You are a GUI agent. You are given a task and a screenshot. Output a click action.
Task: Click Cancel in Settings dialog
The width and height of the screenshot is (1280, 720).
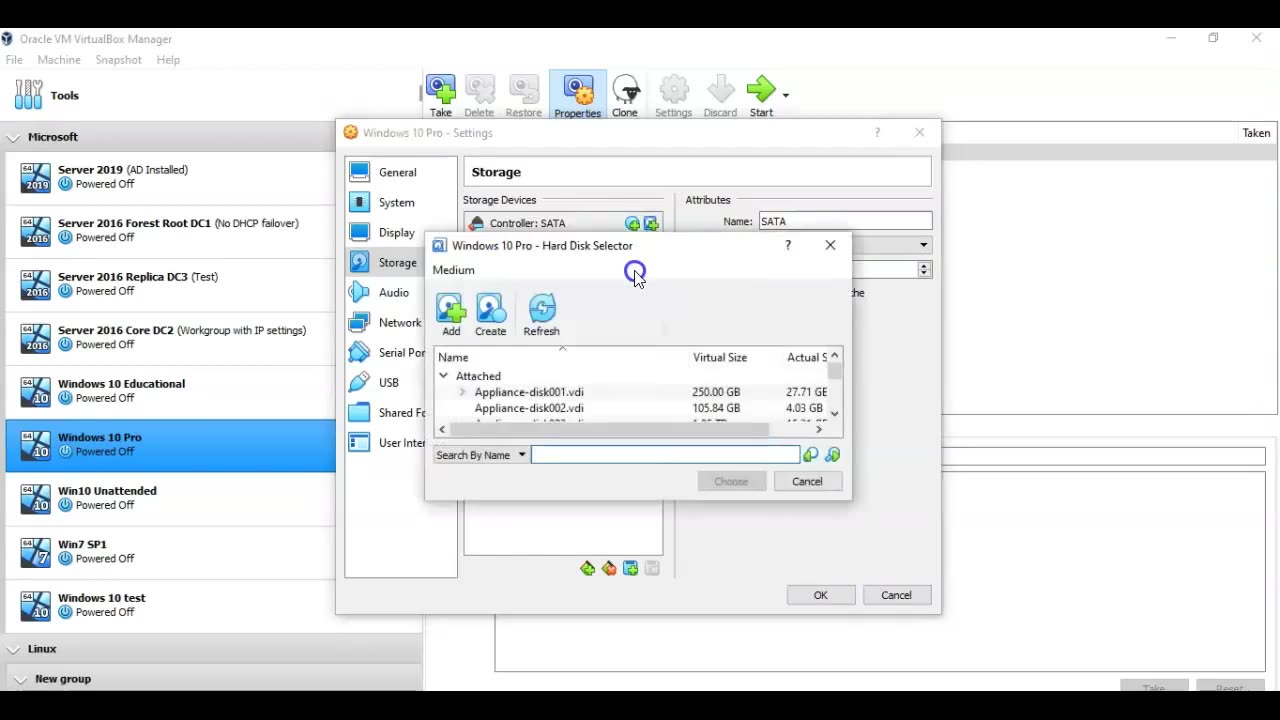click(x=896, y=595)
